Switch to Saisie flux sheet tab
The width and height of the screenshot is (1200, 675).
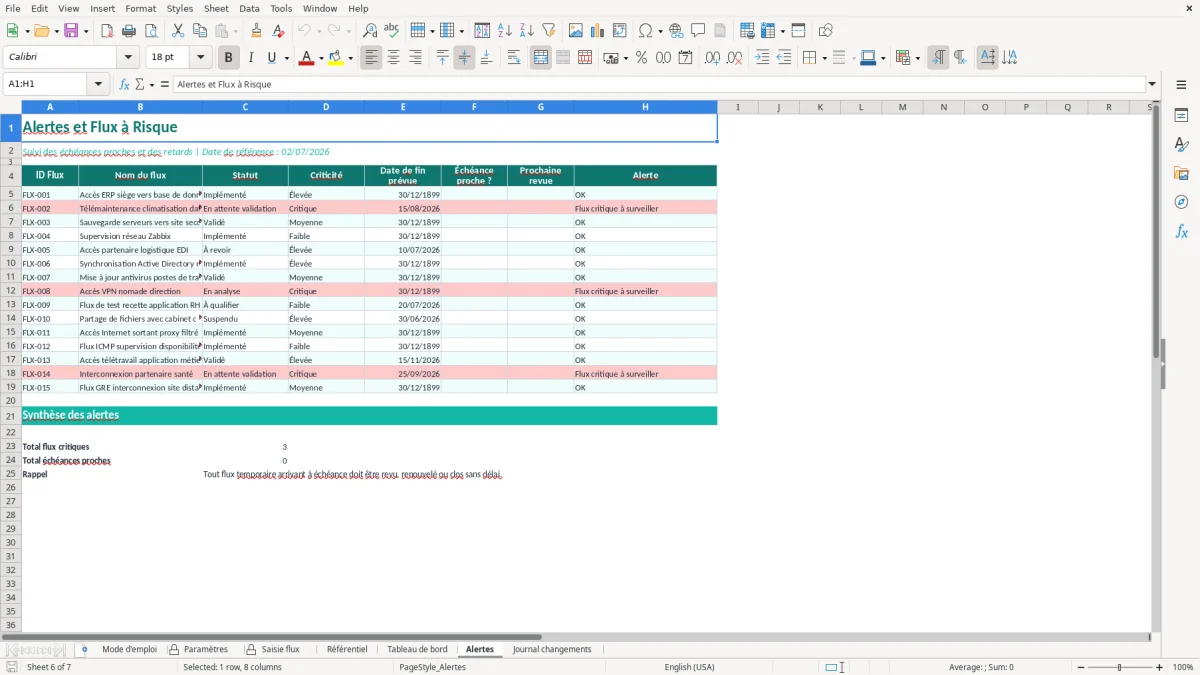click(280, 650)
